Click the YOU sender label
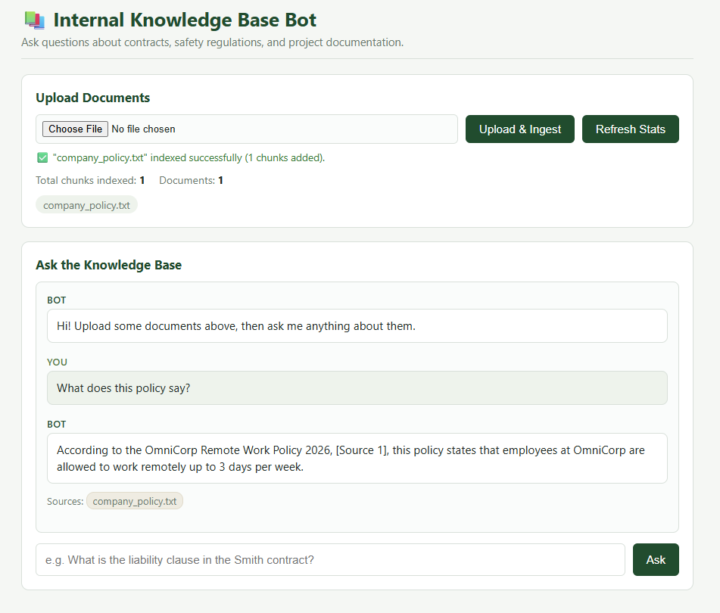The image size is (720, 613). click(57, 362)
